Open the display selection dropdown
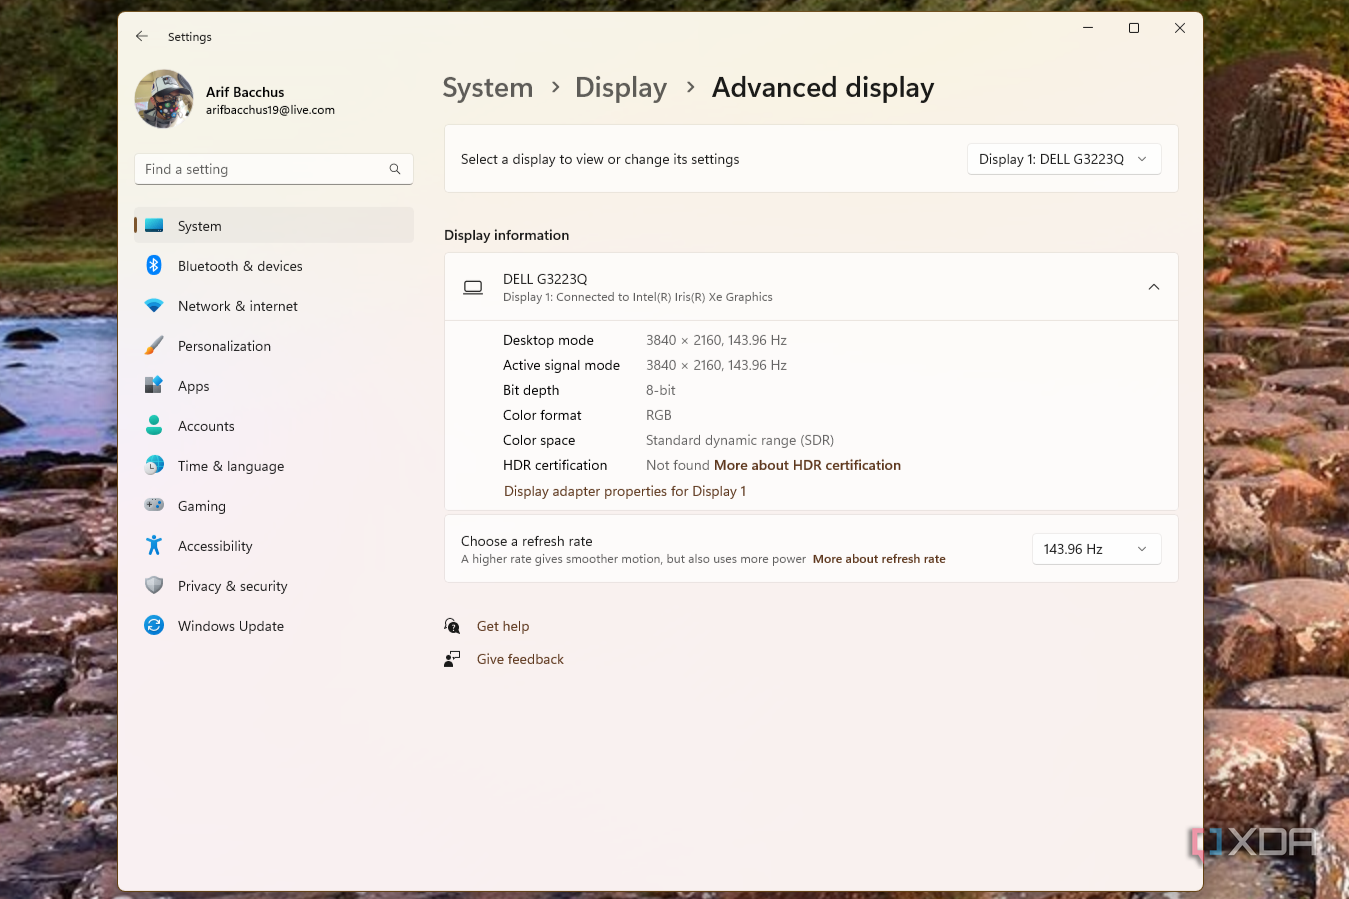The height and width of the screenshot is (899, 1349). pos(1063,158)
